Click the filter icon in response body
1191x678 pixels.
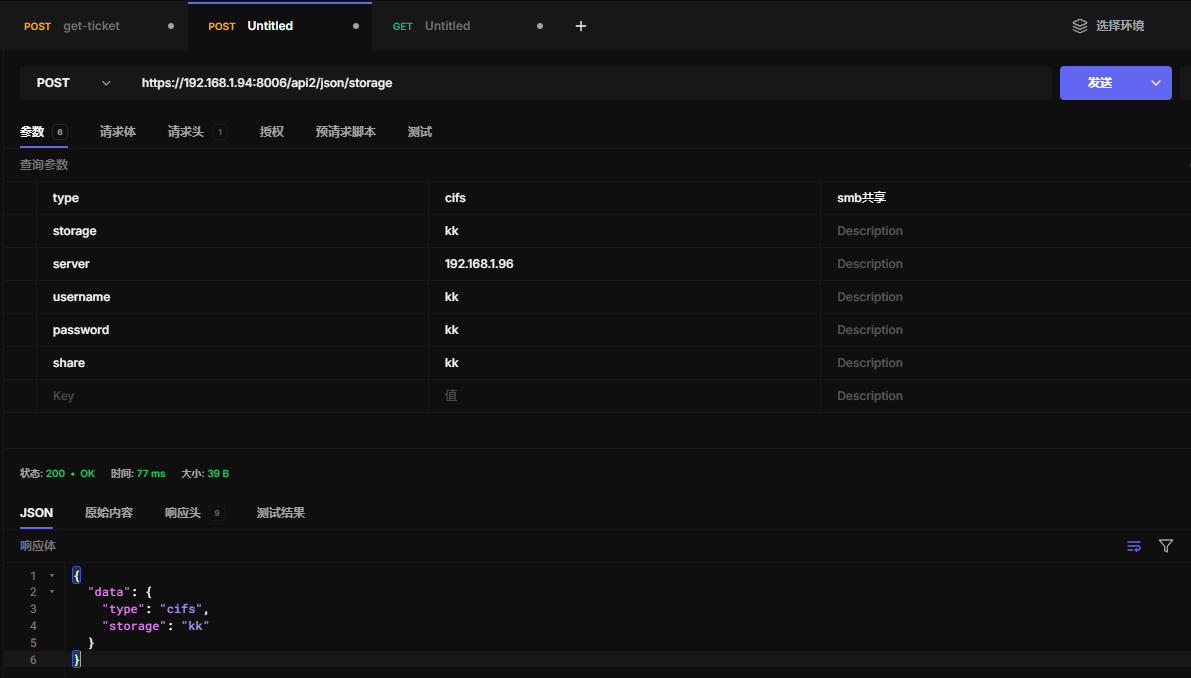point(1165,546)
